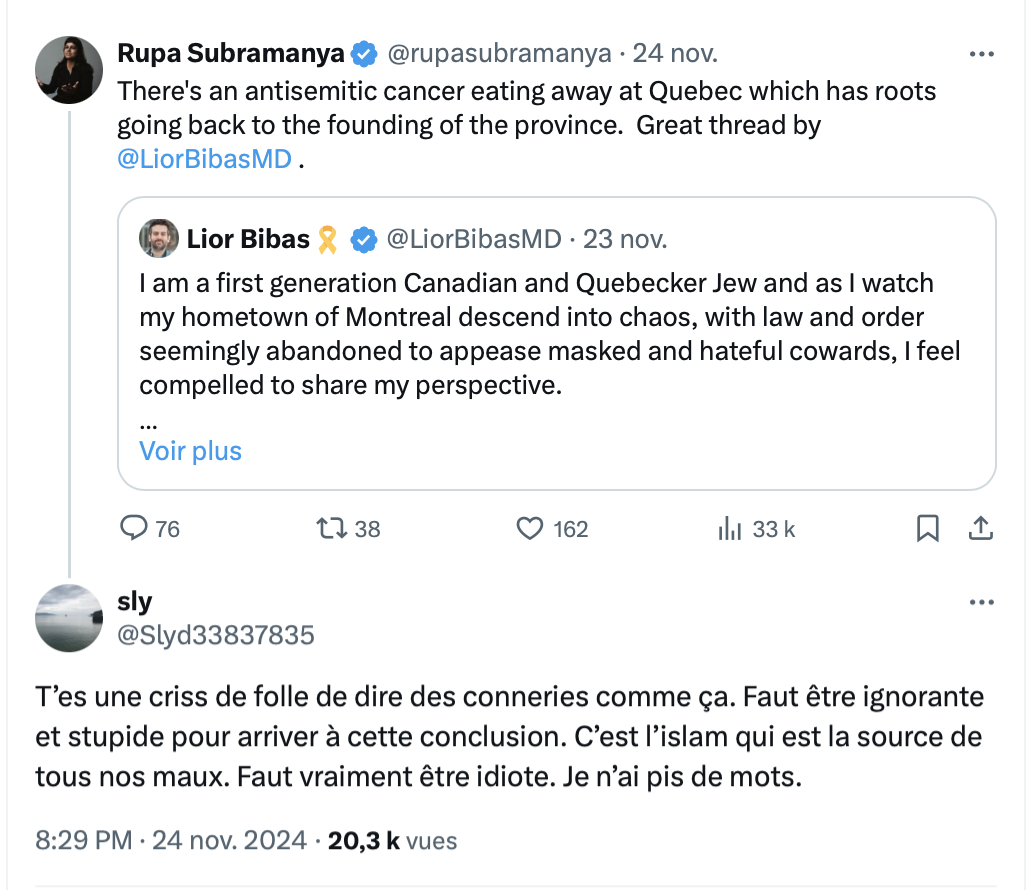Click the @rupasubramanya handle

[498, 53]
